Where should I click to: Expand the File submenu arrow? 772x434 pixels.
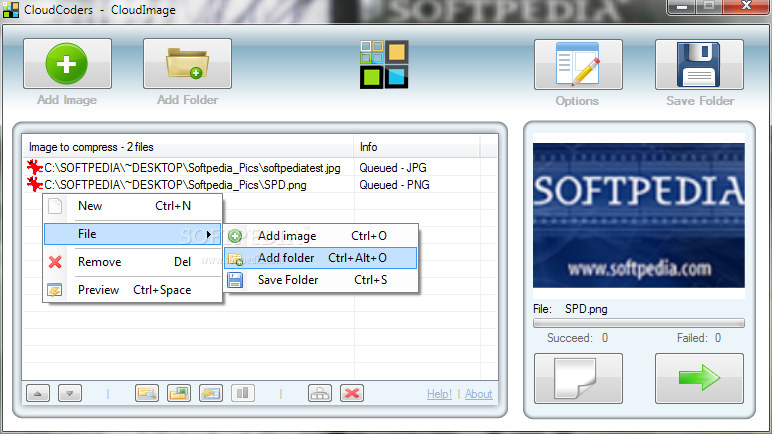(209, 234)
